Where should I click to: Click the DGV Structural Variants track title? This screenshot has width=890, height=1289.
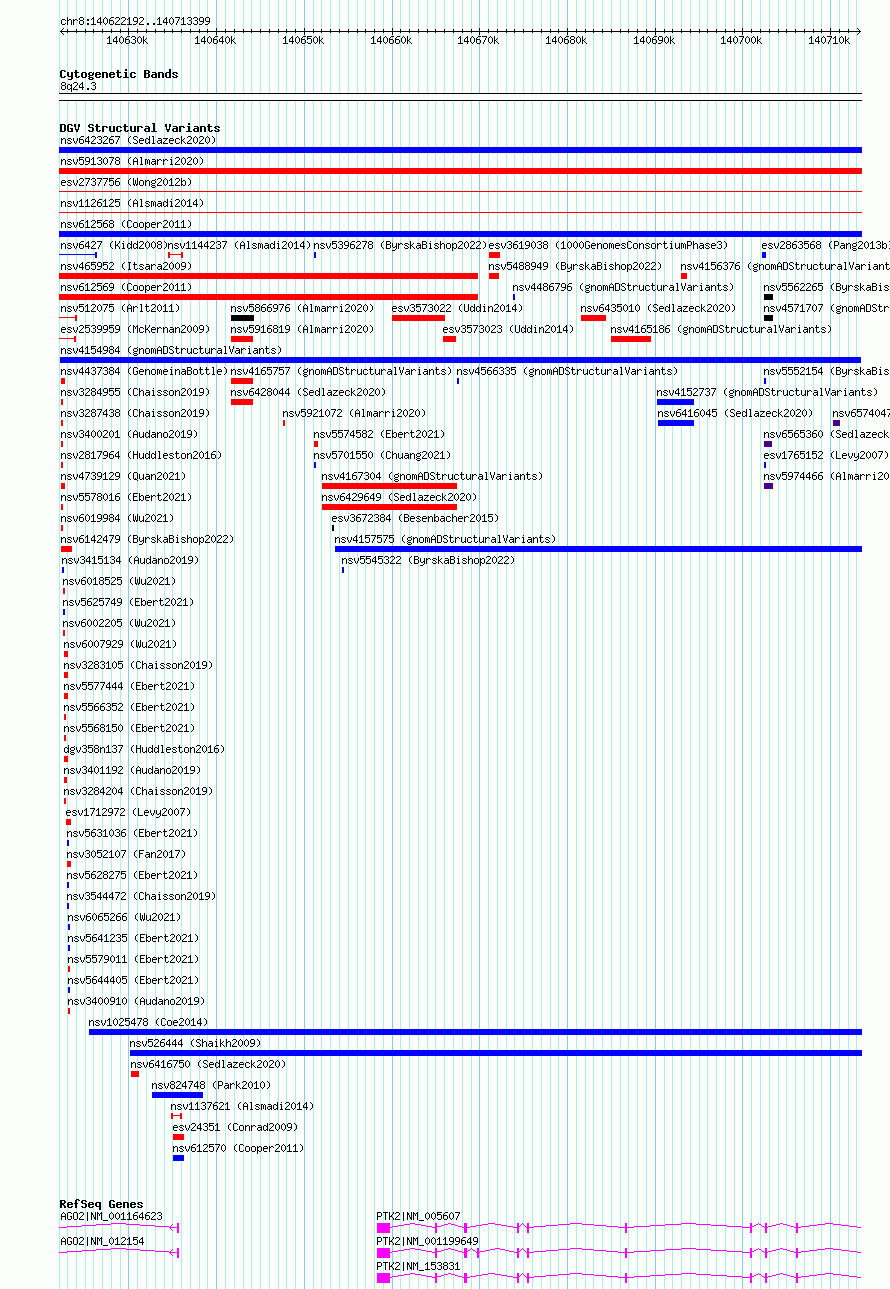[140, 128]
